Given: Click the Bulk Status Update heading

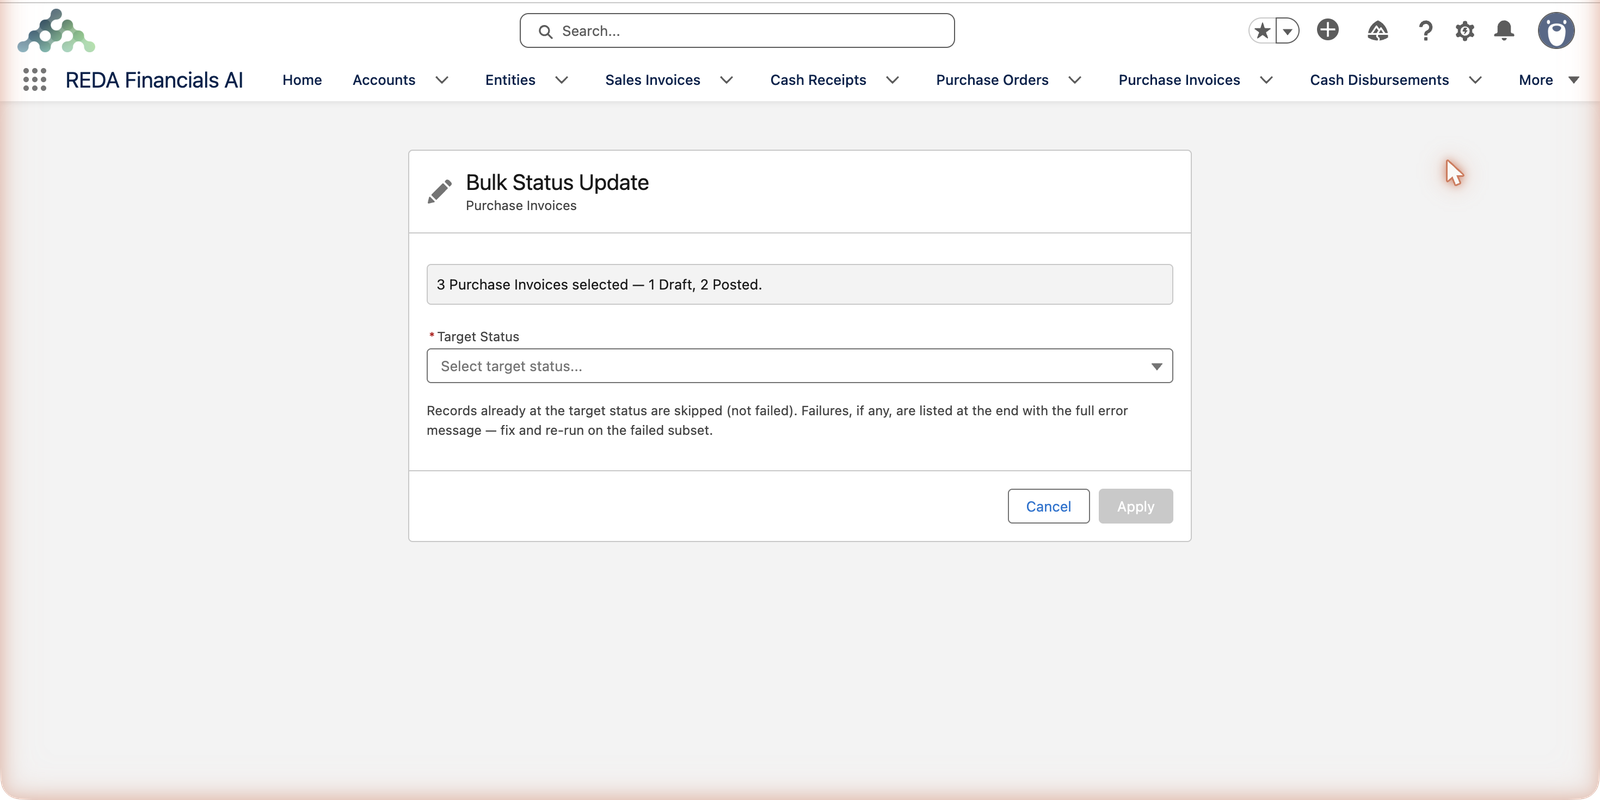Looking at the screenshot, I should point(557,182).
